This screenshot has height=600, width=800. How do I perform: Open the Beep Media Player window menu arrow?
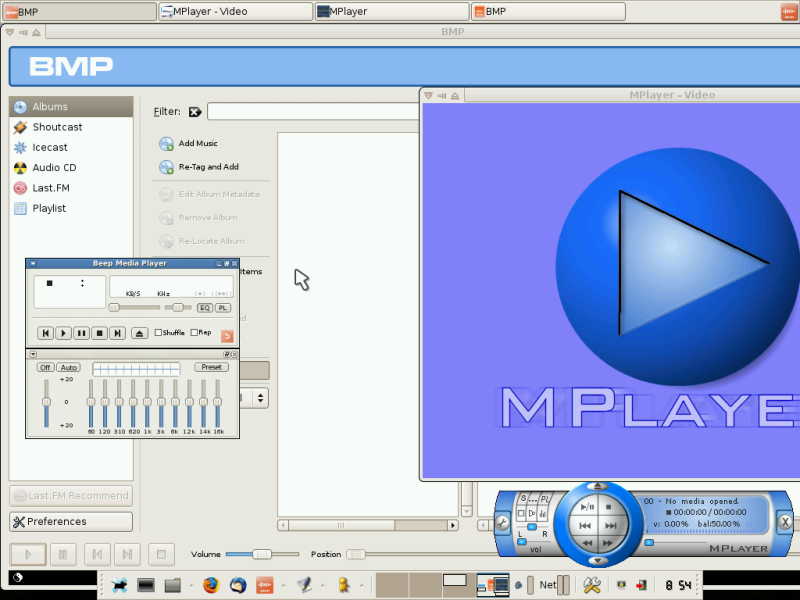click(33, 263)
